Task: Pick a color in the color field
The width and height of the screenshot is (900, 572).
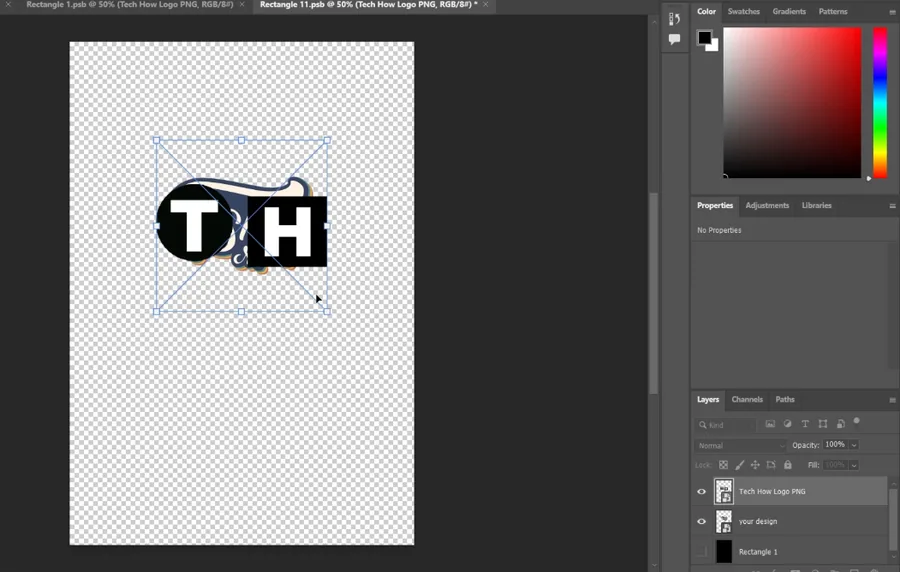Action: tap(792, 103)
